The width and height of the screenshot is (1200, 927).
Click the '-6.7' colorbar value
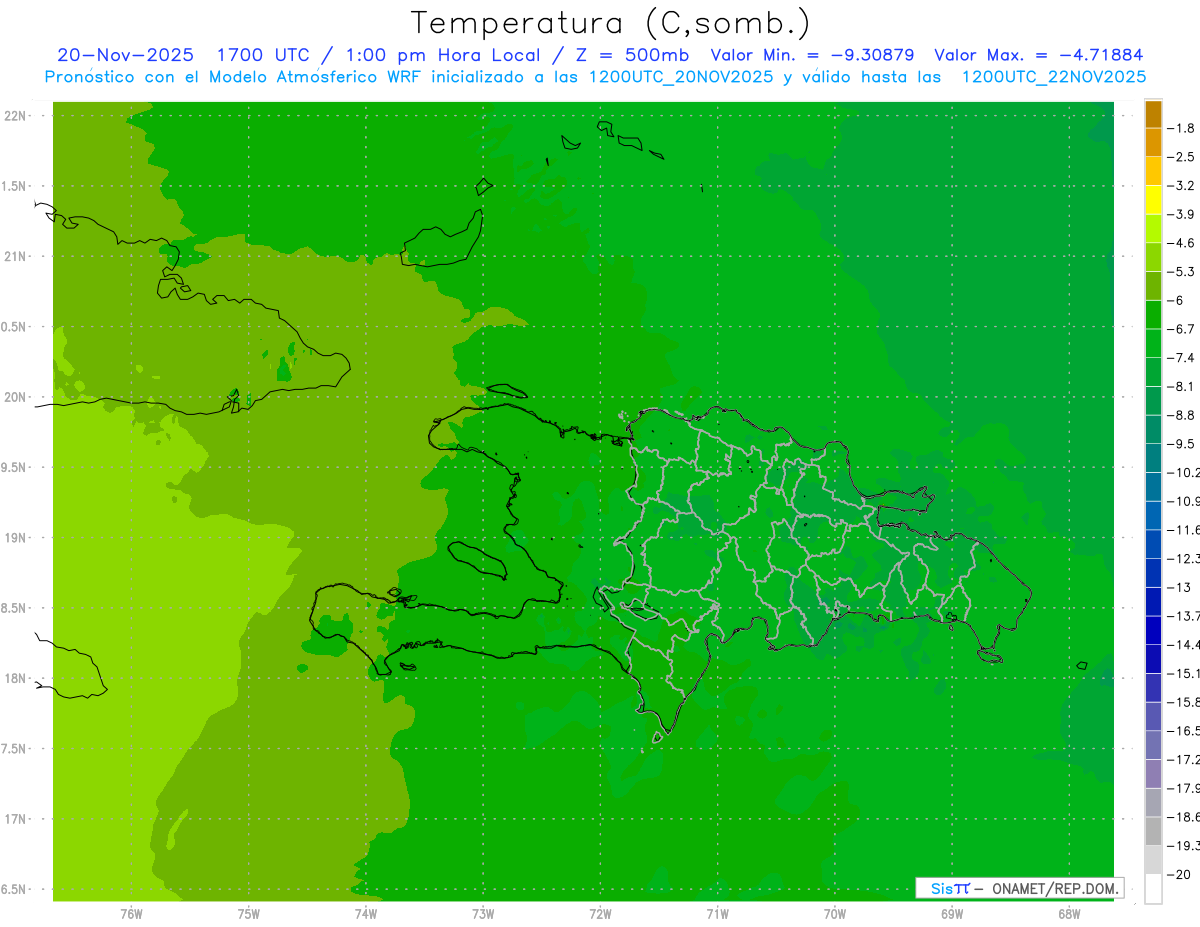tap(1183, 329)
